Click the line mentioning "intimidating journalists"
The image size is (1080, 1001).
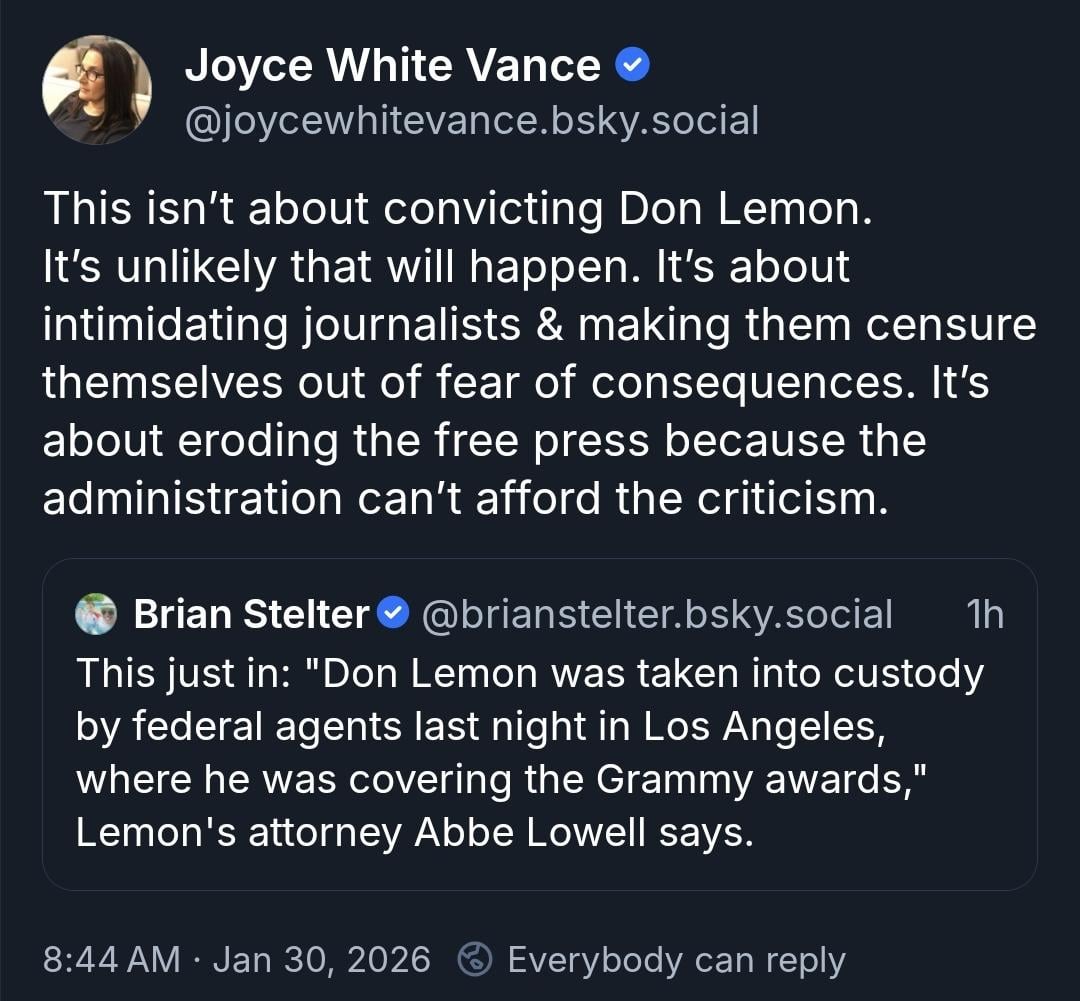538,325
